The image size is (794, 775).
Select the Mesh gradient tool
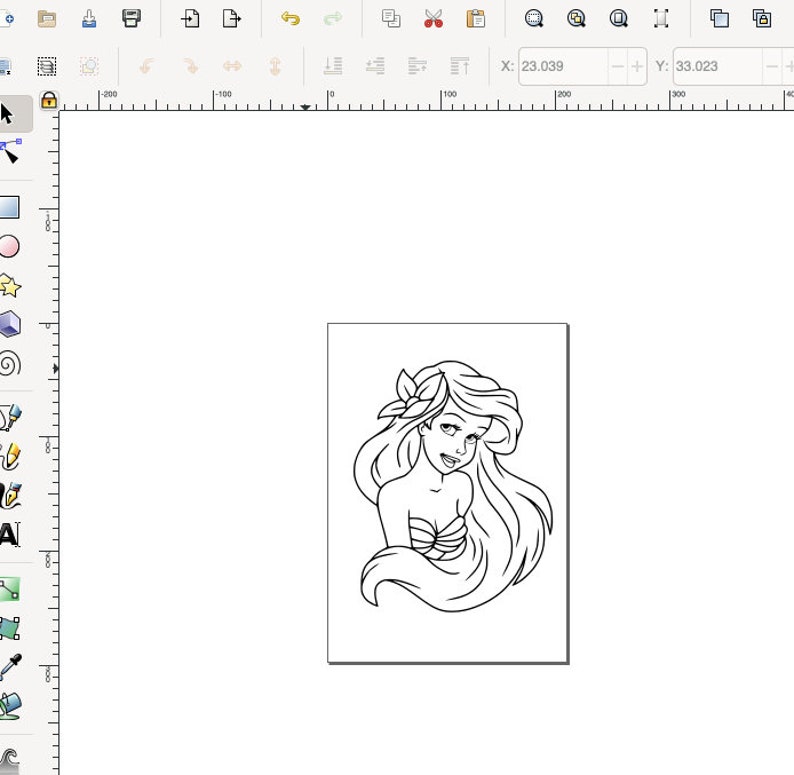[x=10, y=629]
